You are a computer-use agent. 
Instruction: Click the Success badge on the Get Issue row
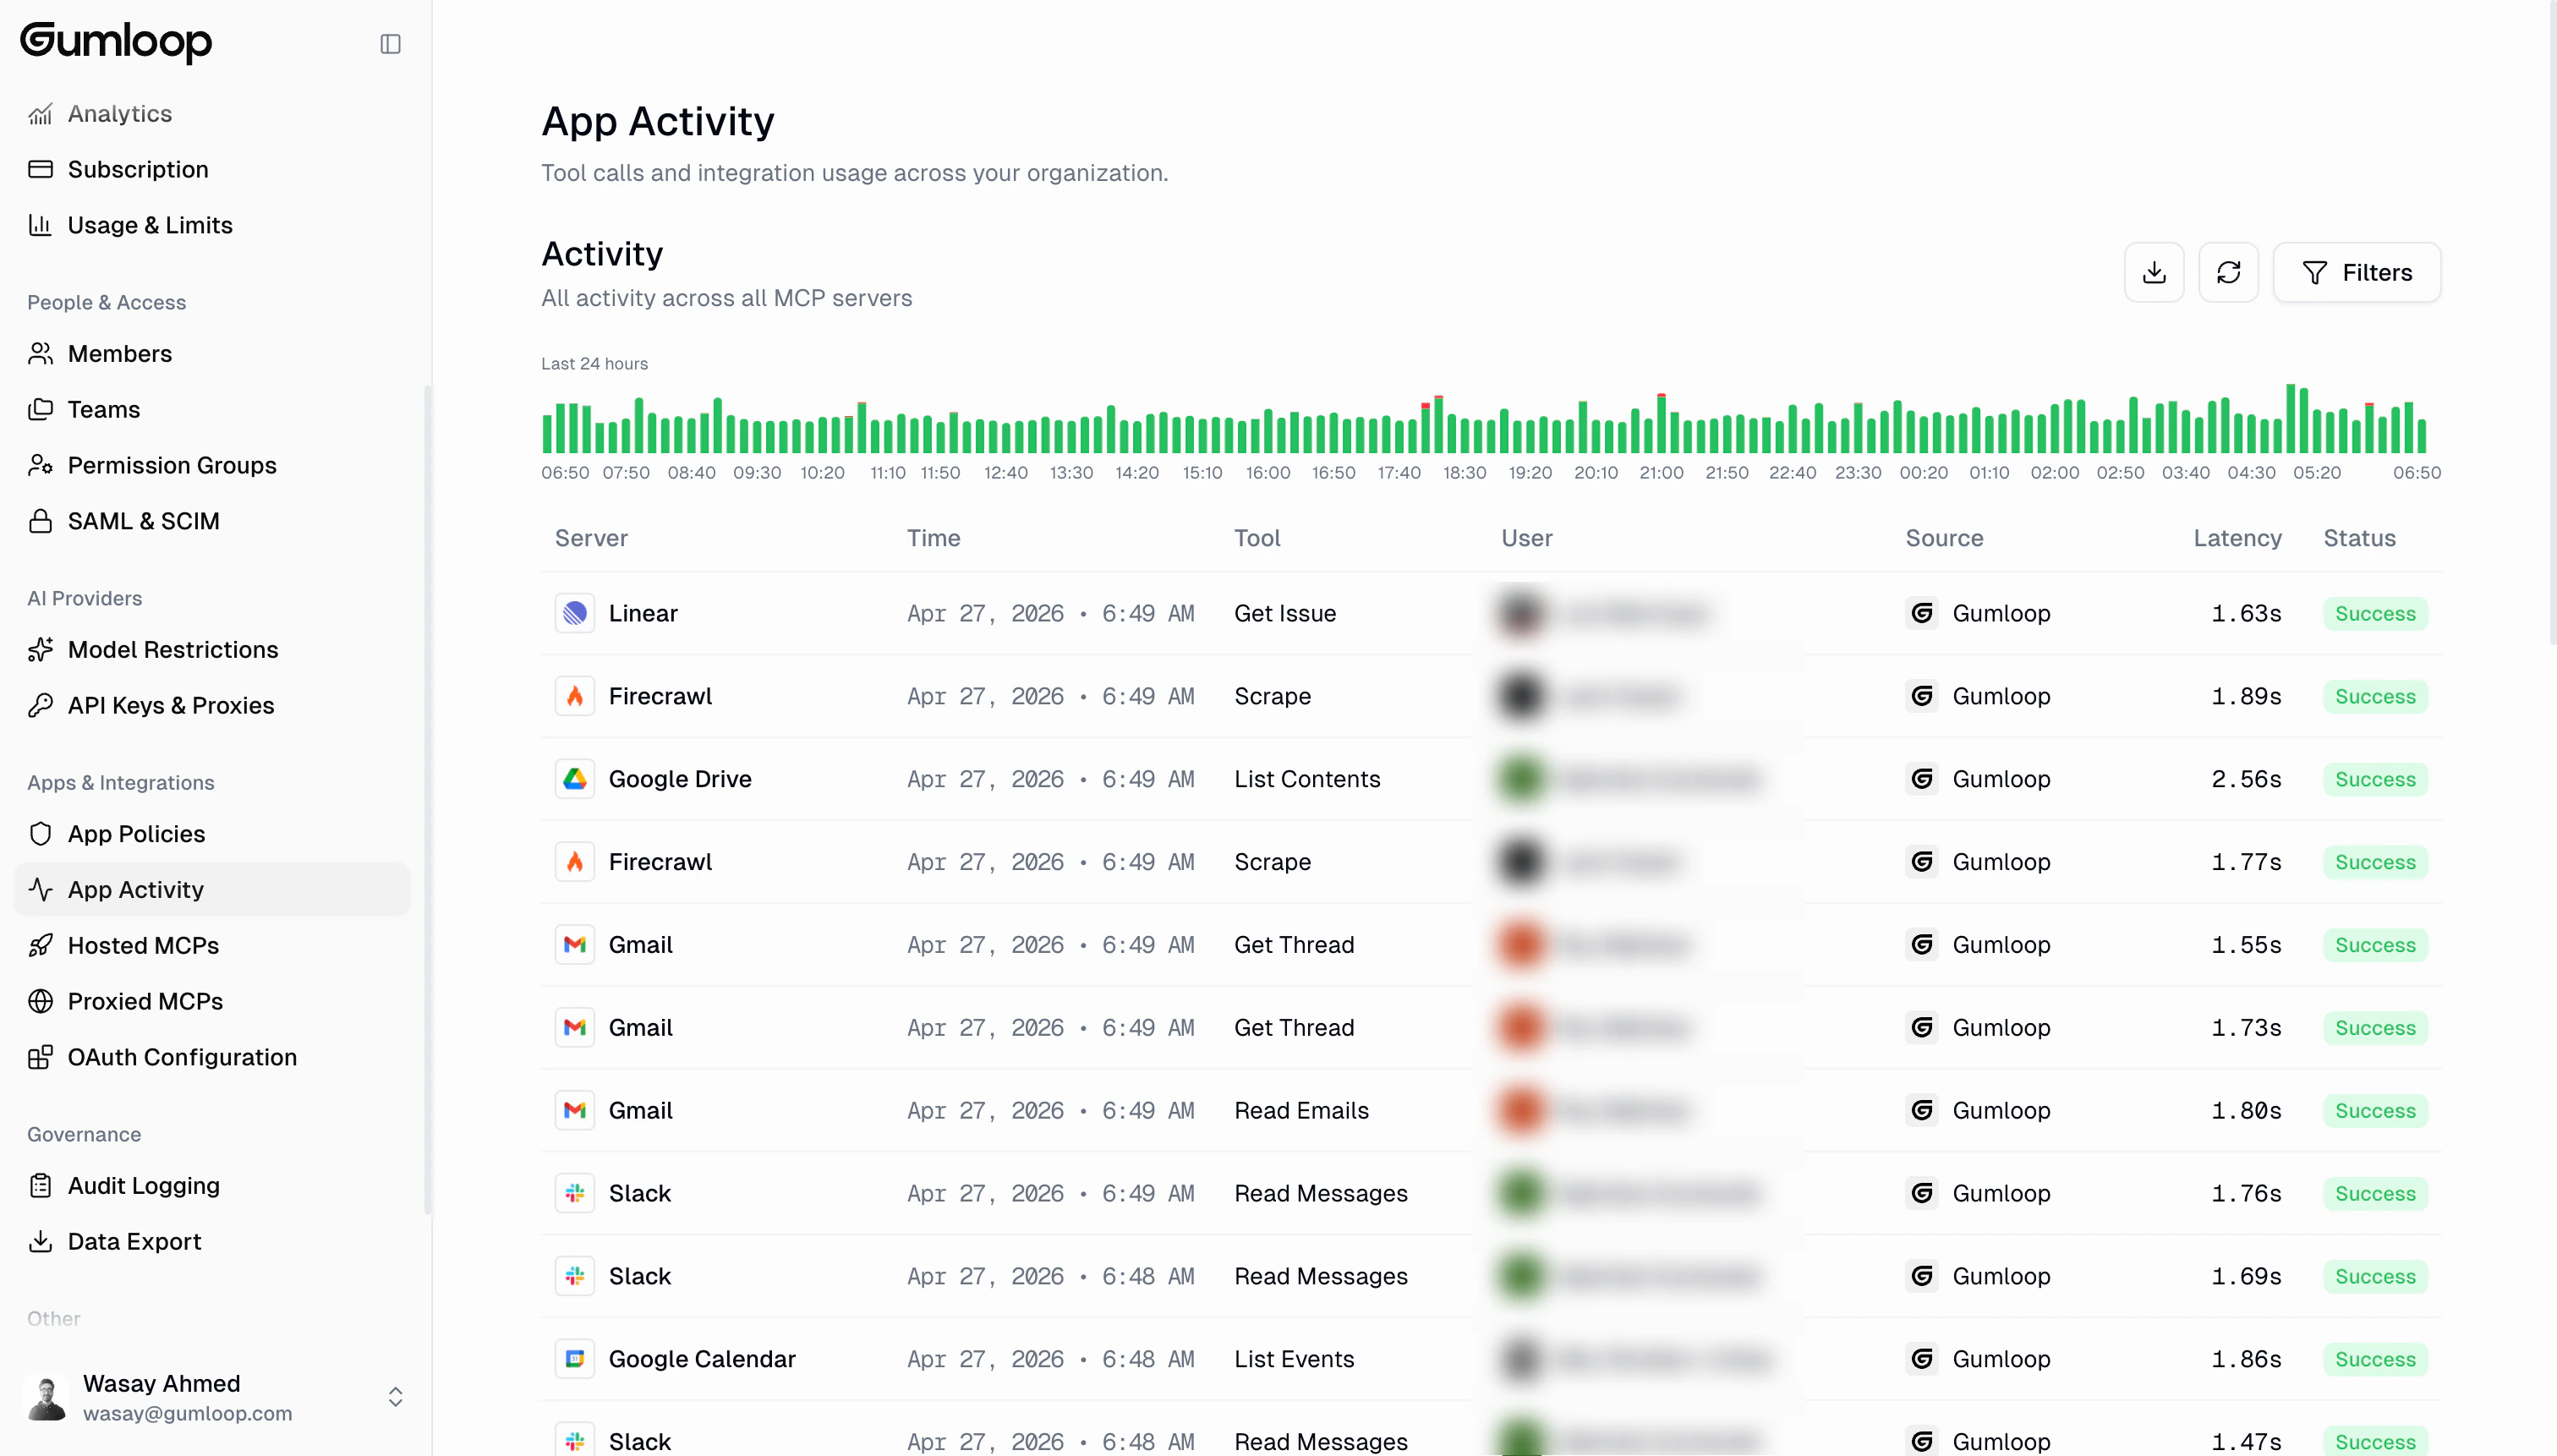(x=2375, y=612)
